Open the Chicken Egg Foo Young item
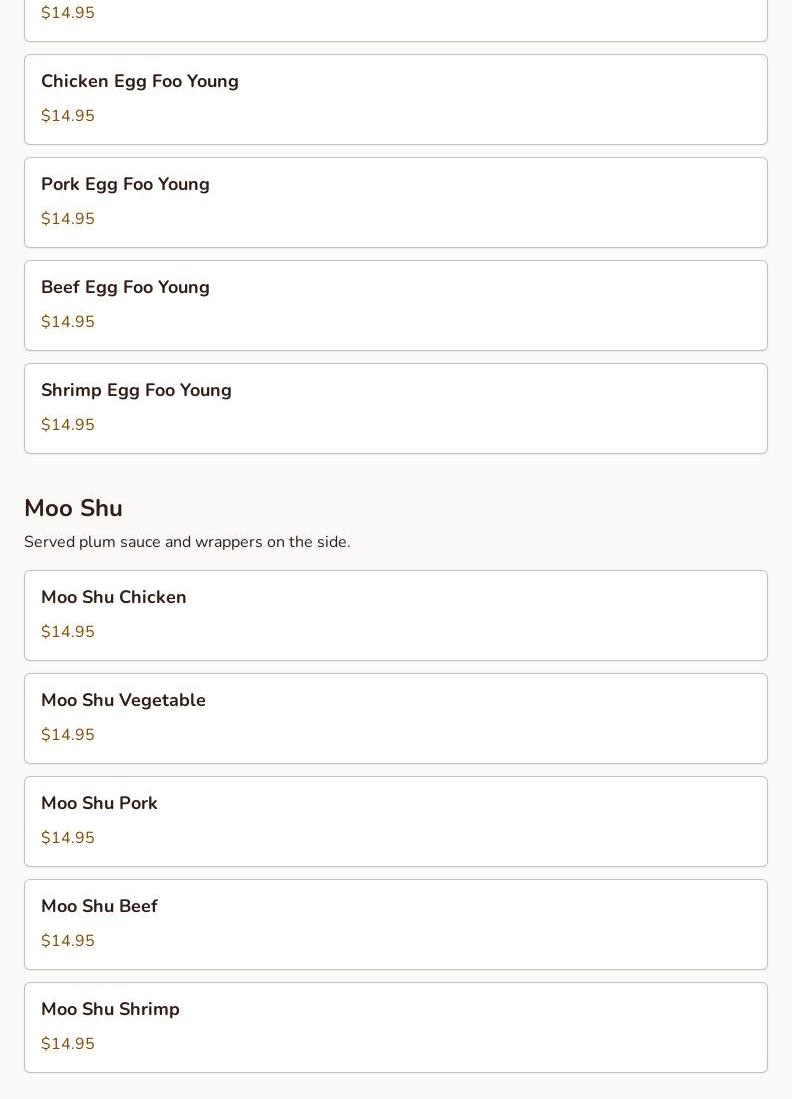The width and height of the screenshot is (792, 1099). point(395,99)
